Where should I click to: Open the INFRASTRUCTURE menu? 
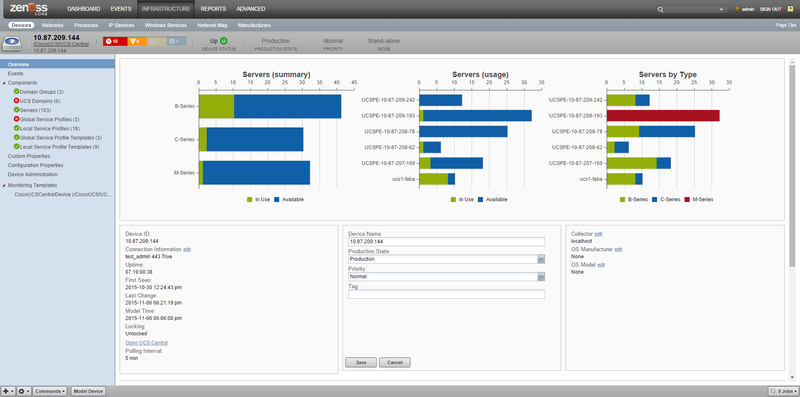click(166, 9)
